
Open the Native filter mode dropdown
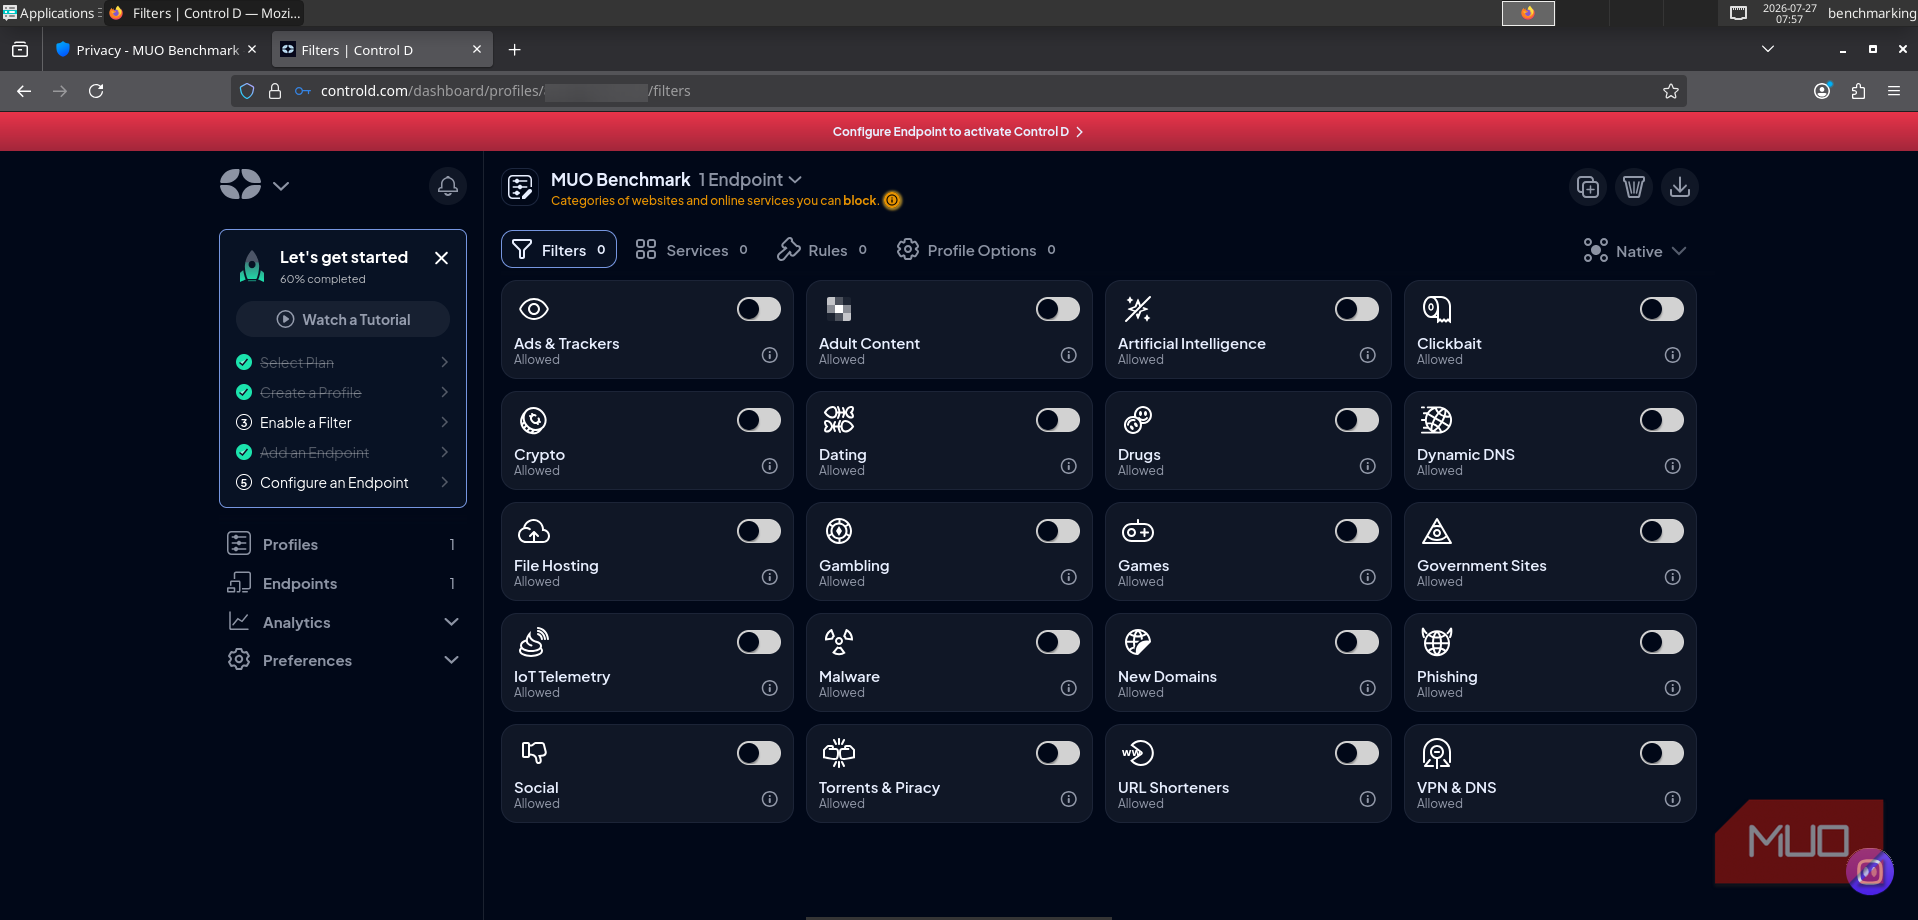pyautogui.click(x=1635, y=251)
